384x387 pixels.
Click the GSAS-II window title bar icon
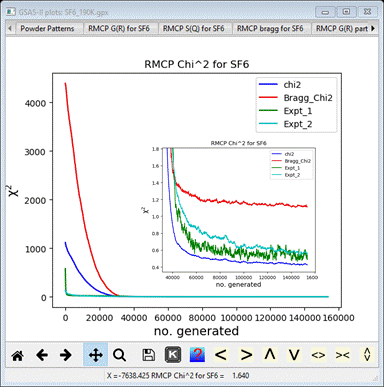coord(11,12)
